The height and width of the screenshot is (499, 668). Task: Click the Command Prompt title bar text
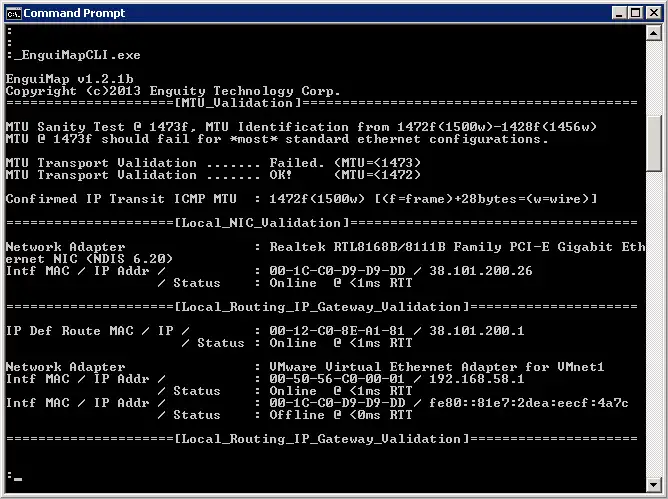tap(73, 12)
